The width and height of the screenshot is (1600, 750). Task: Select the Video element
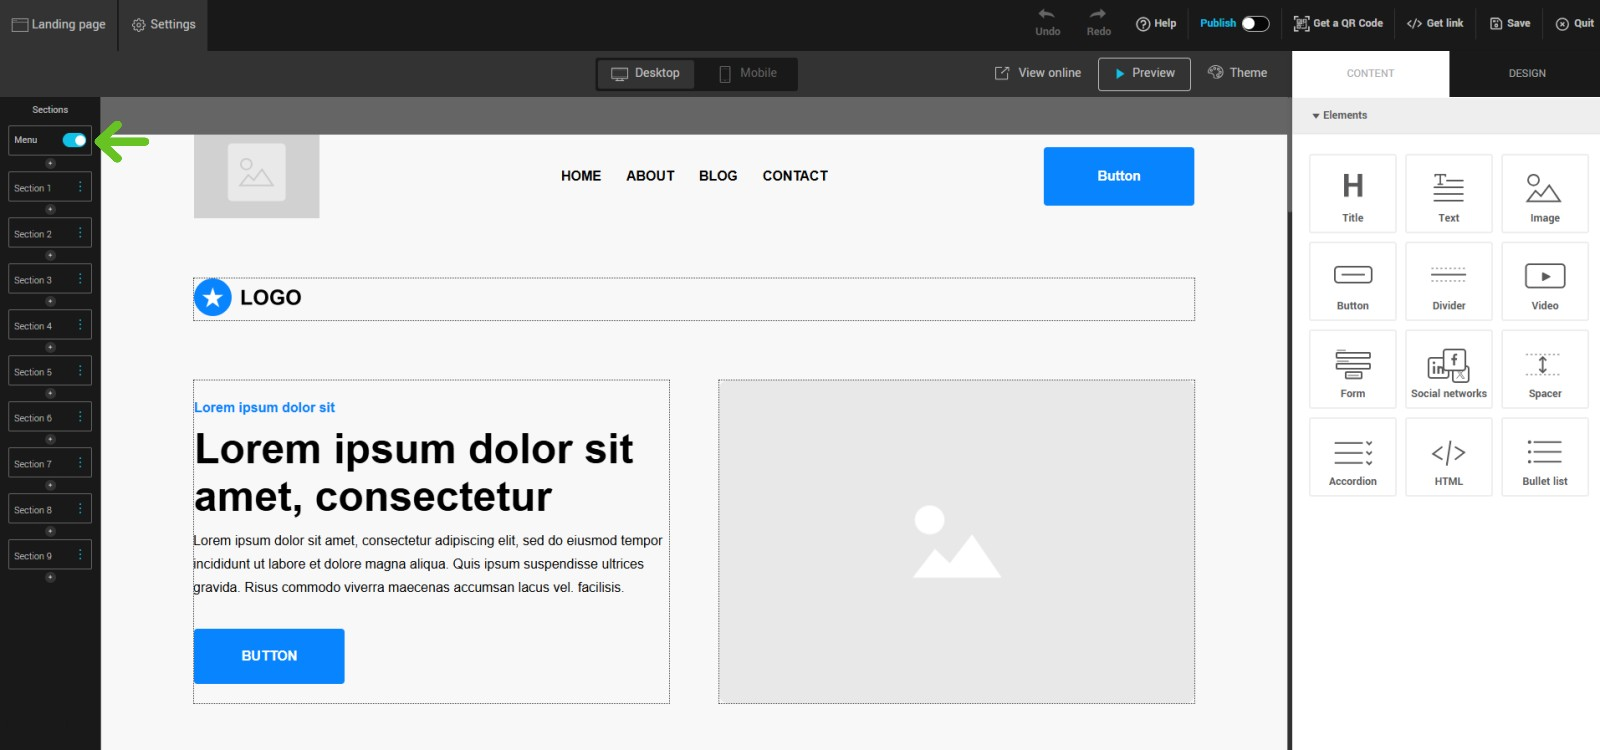[x=1544, y=282]
